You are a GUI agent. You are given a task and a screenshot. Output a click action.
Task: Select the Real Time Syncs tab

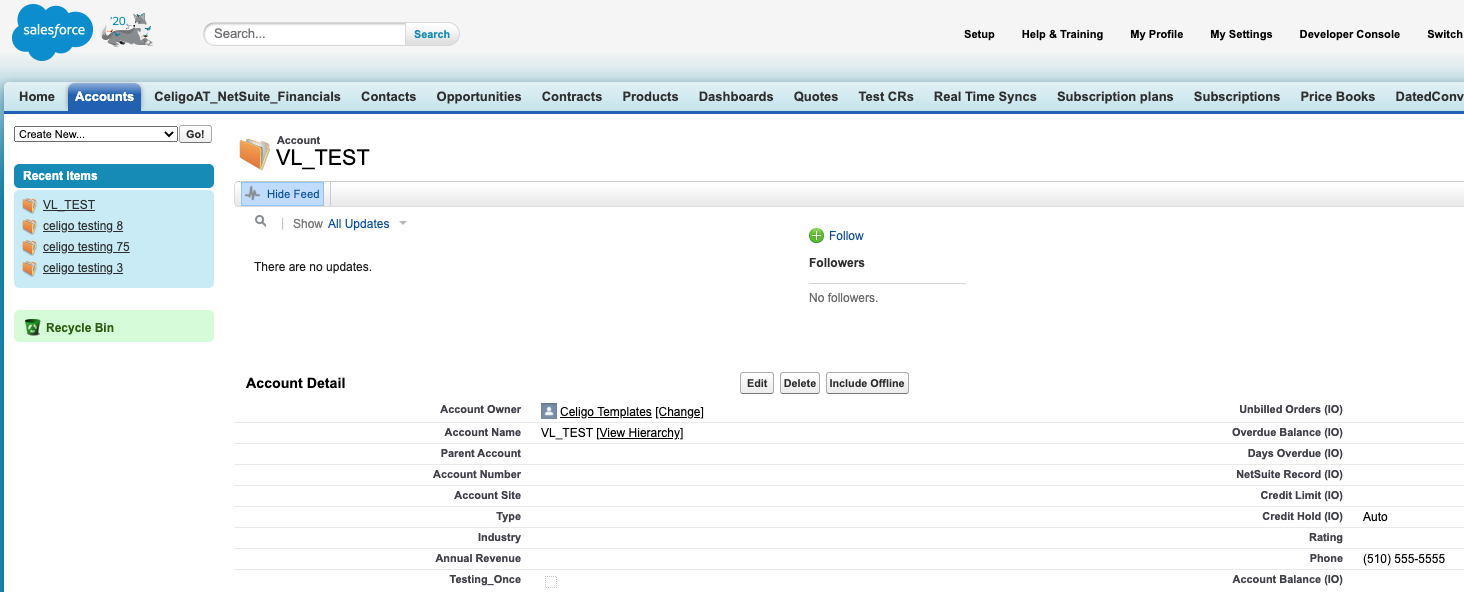pos(985,97)
